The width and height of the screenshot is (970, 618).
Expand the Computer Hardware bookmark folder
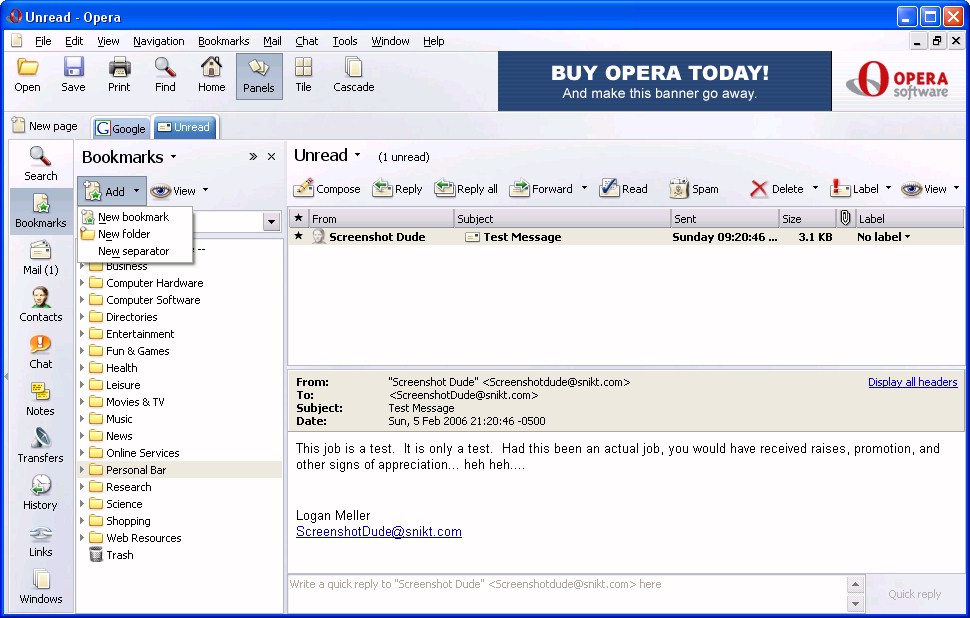82,283
